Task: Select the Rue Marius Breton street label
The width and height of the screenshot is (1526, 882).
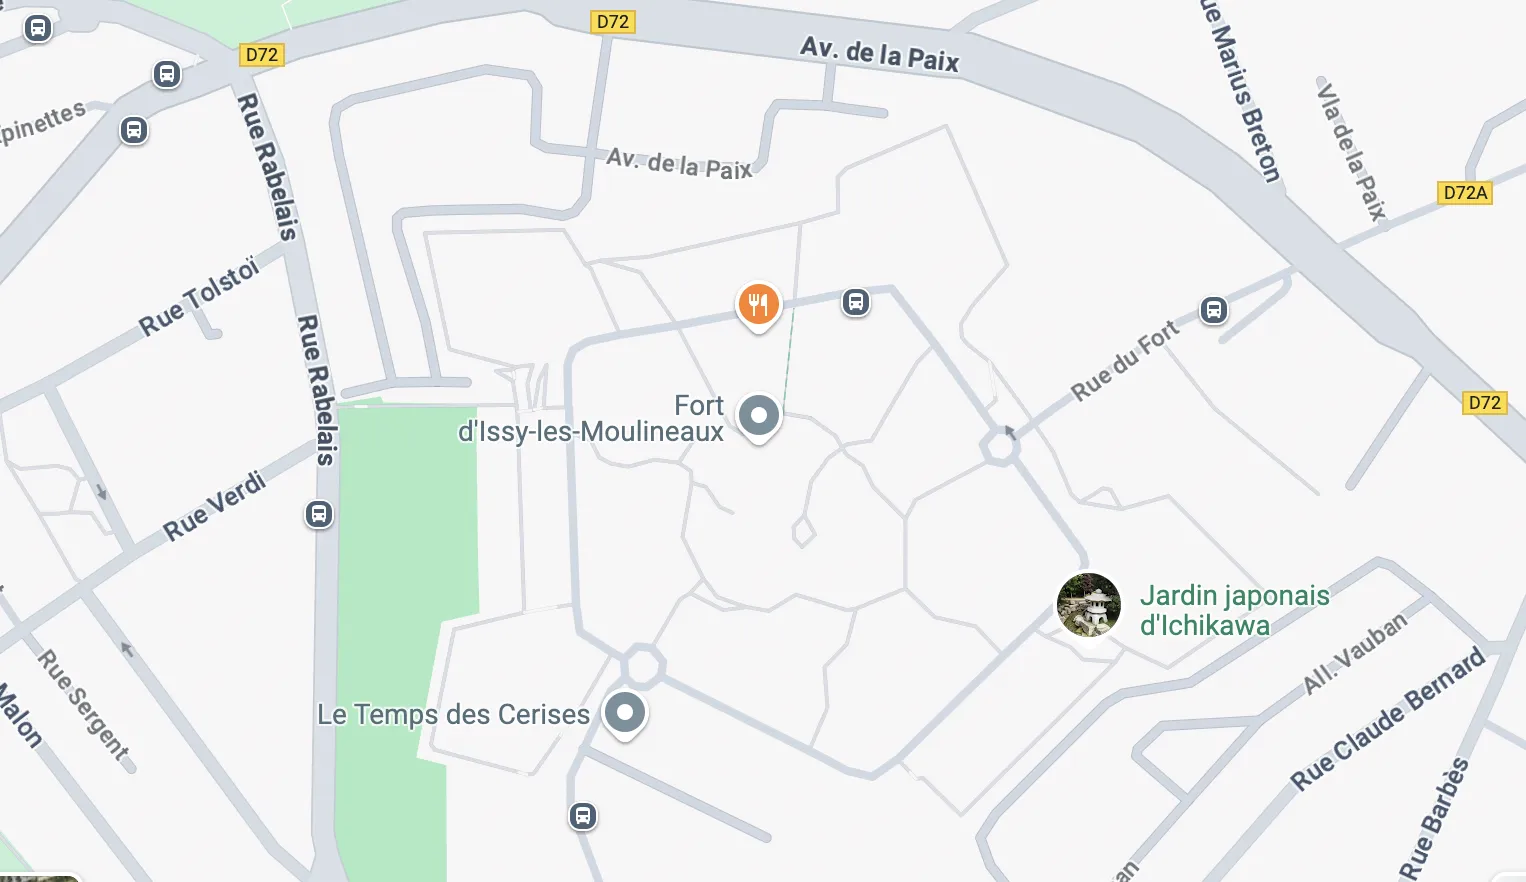Action: click(x=1240, y=90)
